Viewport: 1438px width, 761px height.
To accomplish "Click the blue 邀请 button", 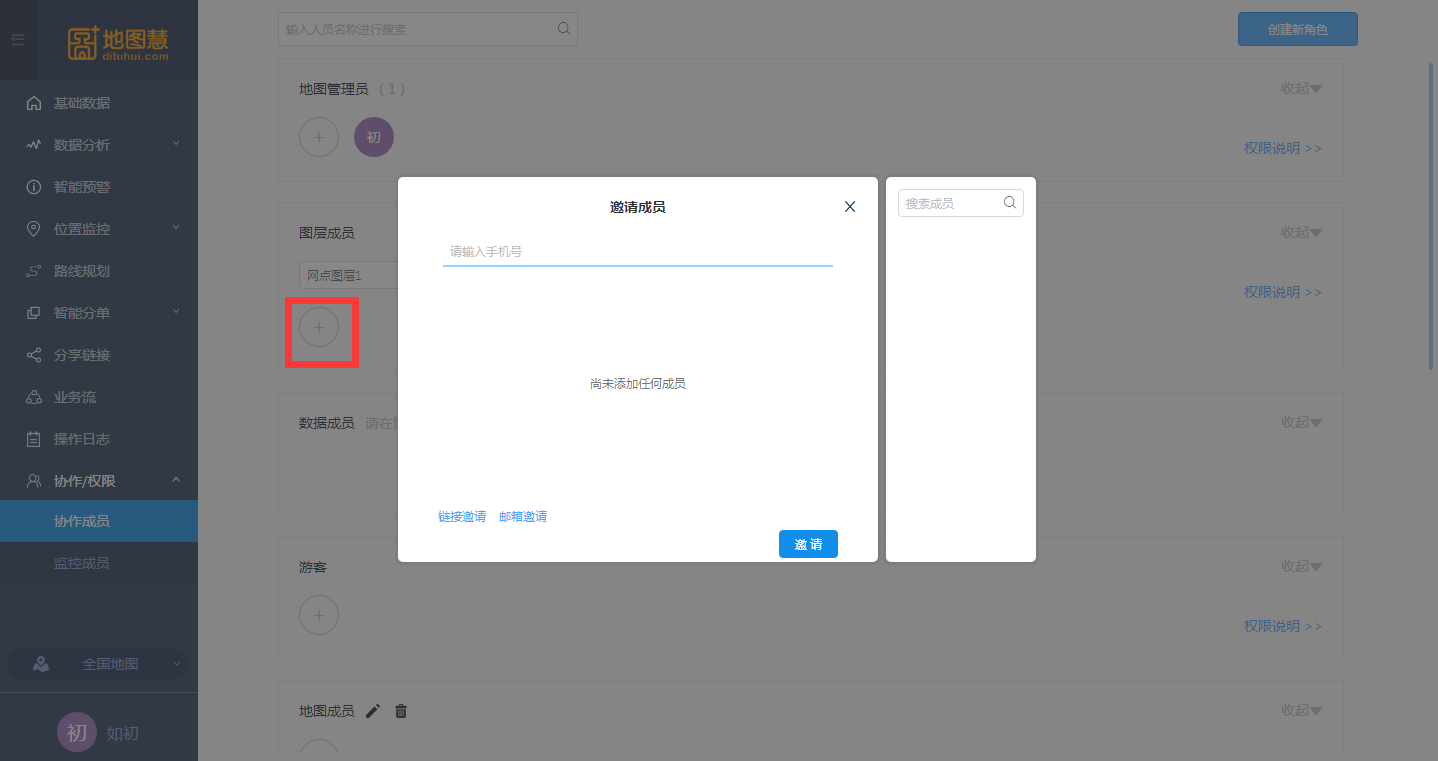I will click(808, 544).
